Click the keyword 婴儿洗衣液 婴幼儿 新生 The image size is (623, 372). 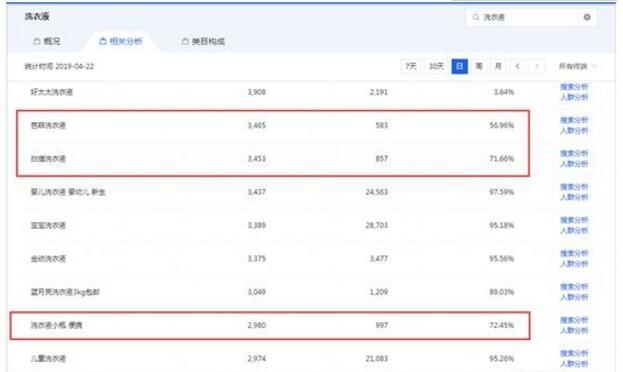pos(68,192)
